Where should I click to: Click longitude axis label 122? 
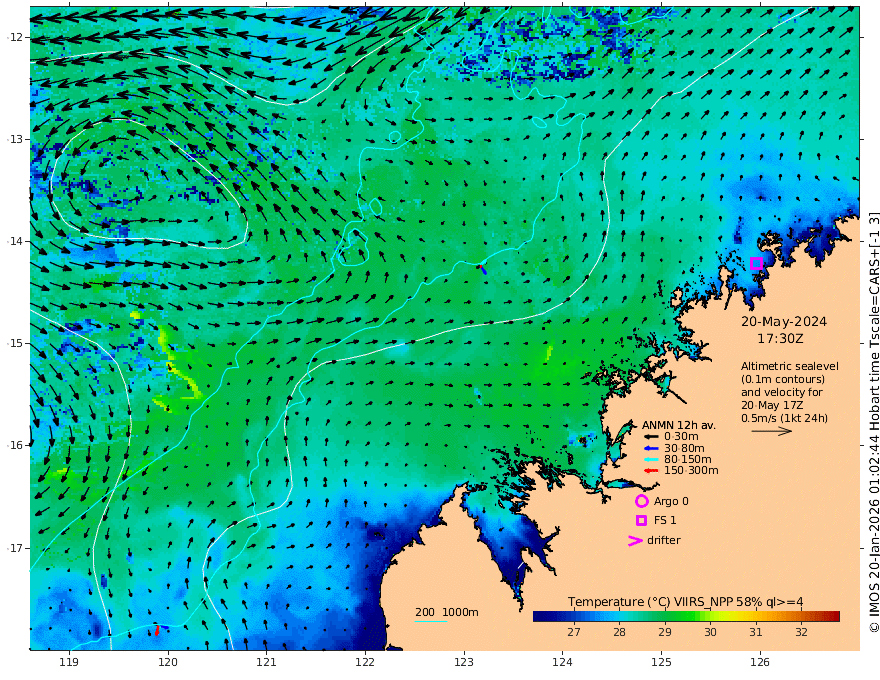[x=365, y=663]
